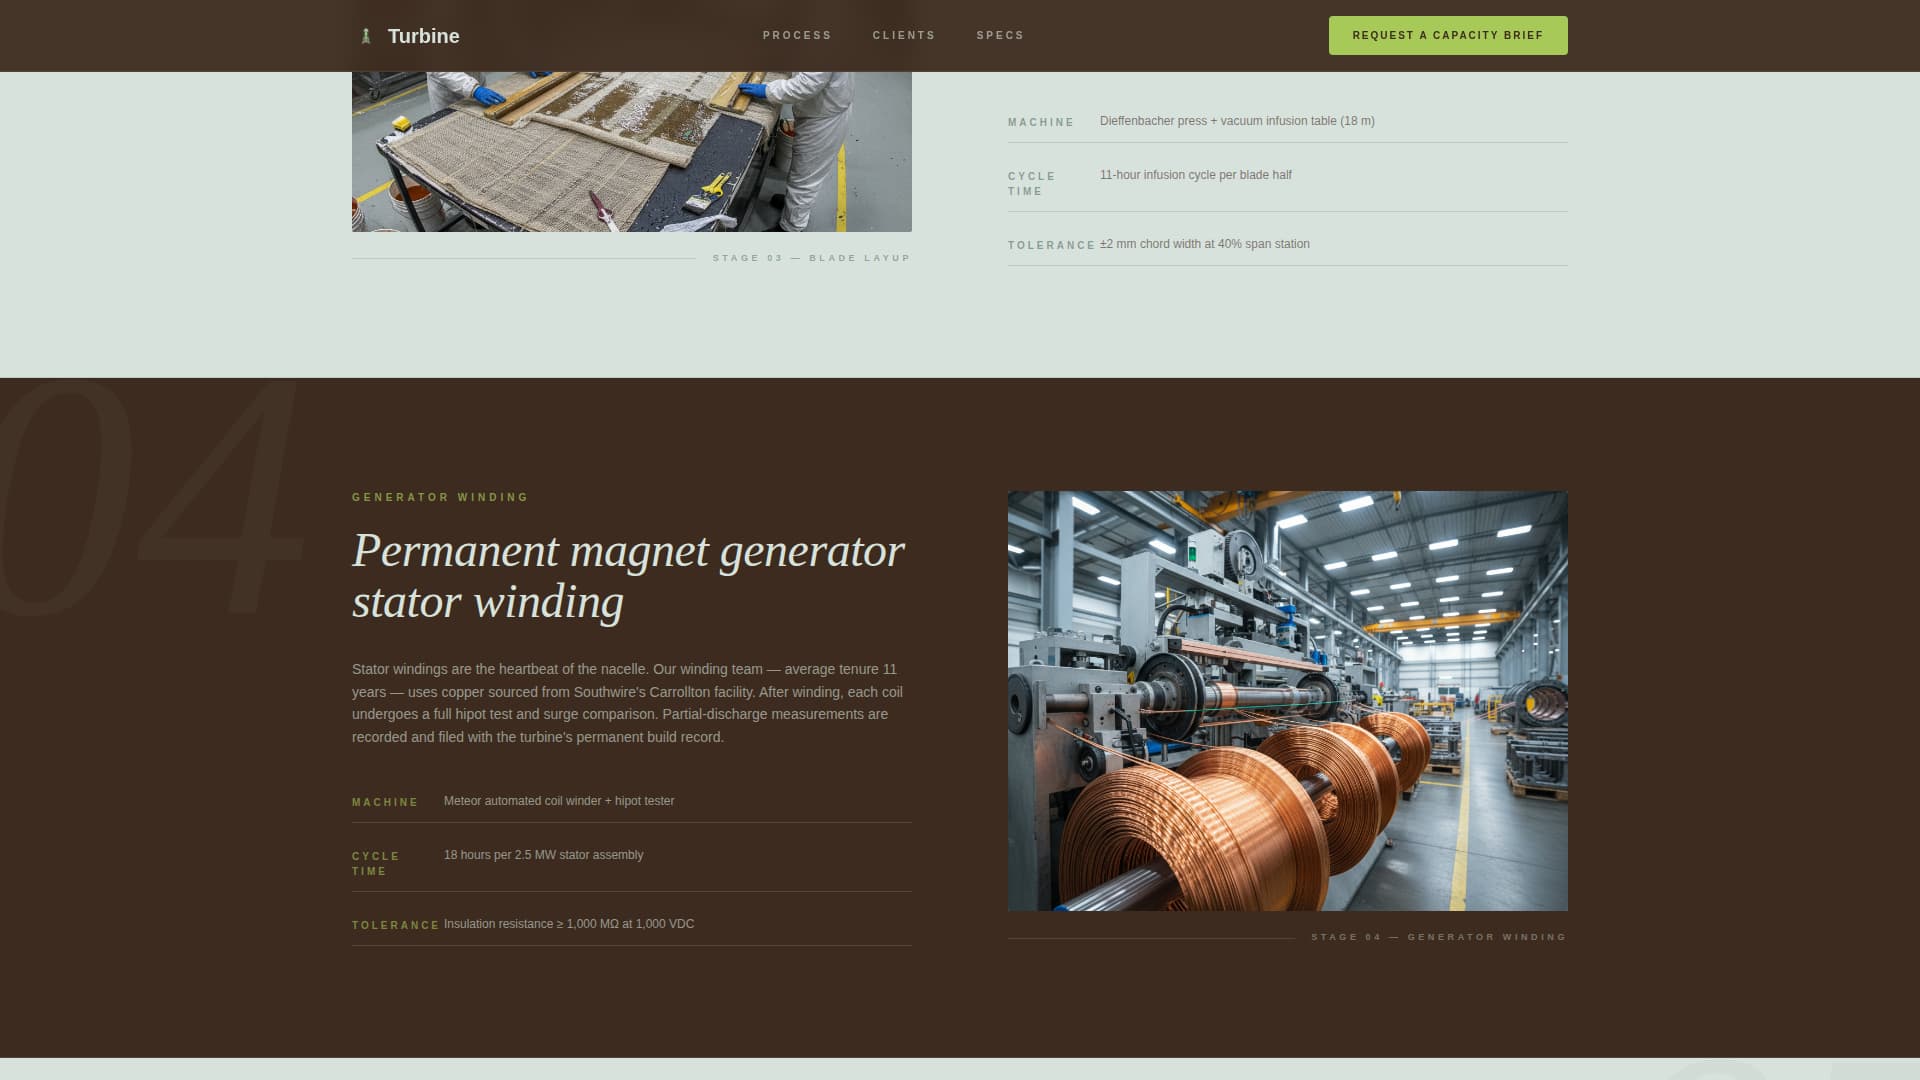Click Tolerance label in generator winding specs
This screenshot has width=1920, height=1080.
(396, 925)
